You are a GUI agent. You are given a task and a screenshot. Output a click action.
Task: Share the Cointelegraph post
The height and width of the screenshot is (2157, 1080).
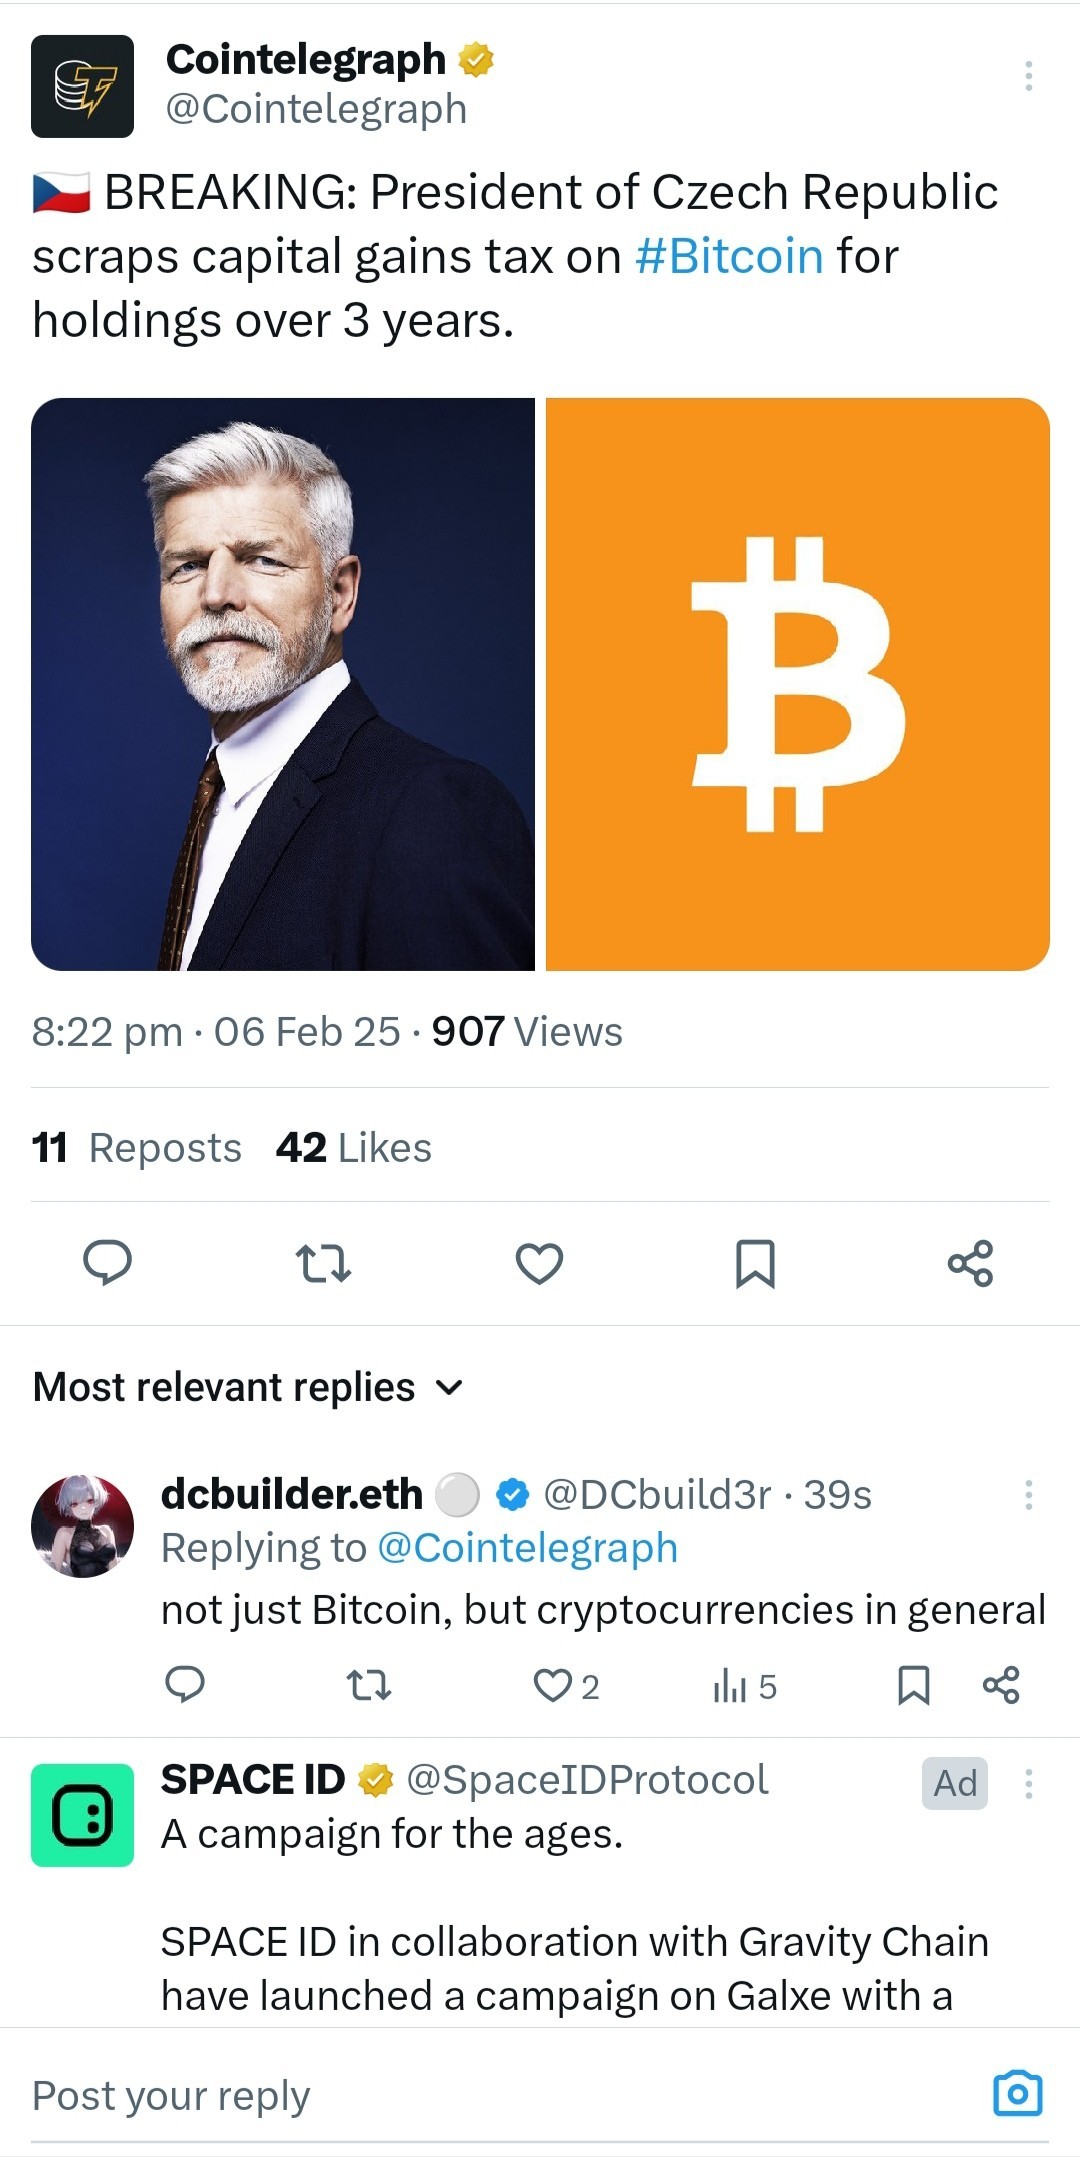pyautogui.click(x=970, y=1263)
